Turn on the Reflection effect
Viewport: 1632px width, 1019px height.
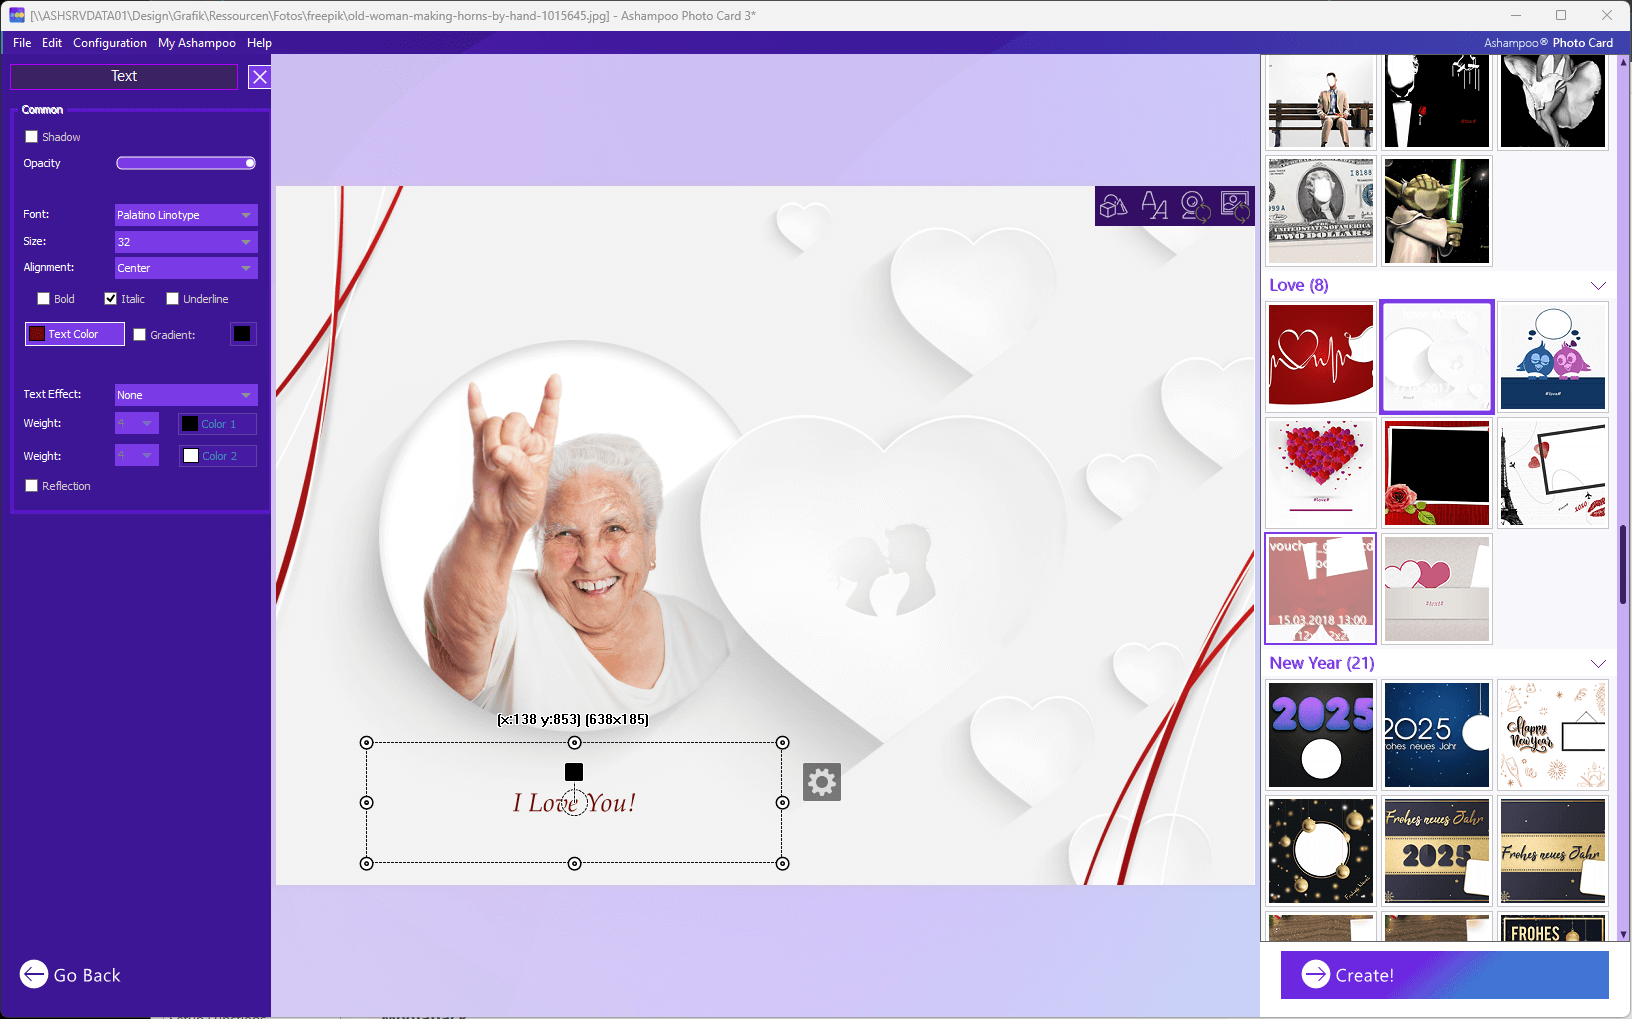31,486
